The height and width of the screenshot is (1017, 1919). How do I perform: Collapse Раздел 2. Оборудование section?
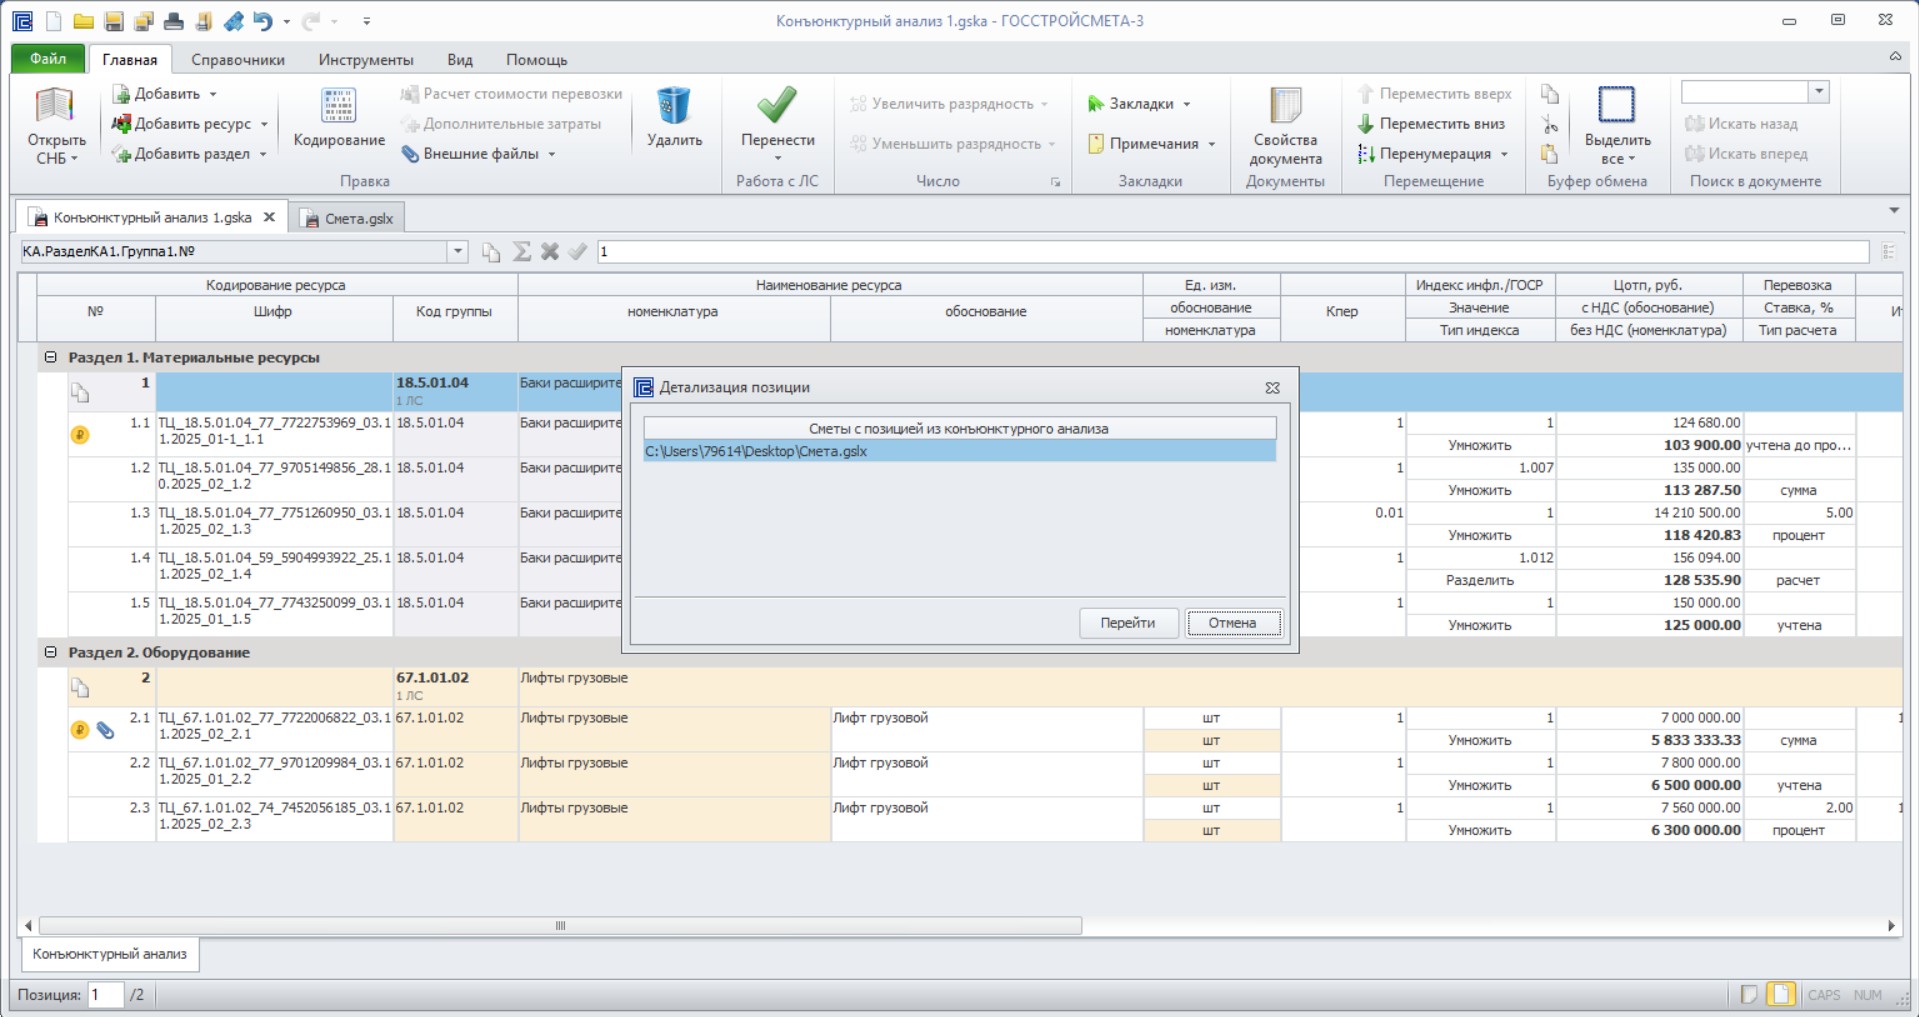pyautogui.click(x=50, y=652)
